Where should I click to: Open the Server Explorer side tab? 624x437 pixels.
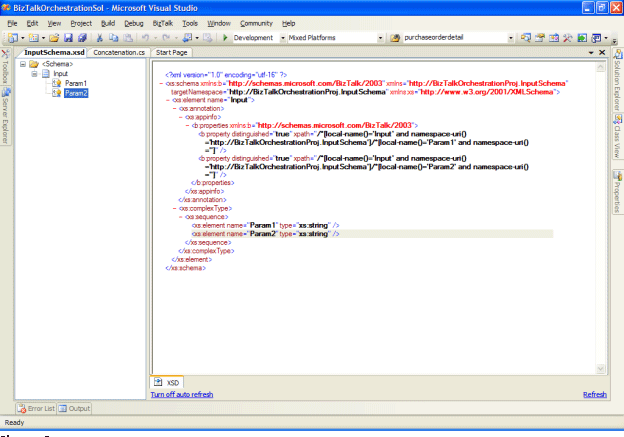5,116
